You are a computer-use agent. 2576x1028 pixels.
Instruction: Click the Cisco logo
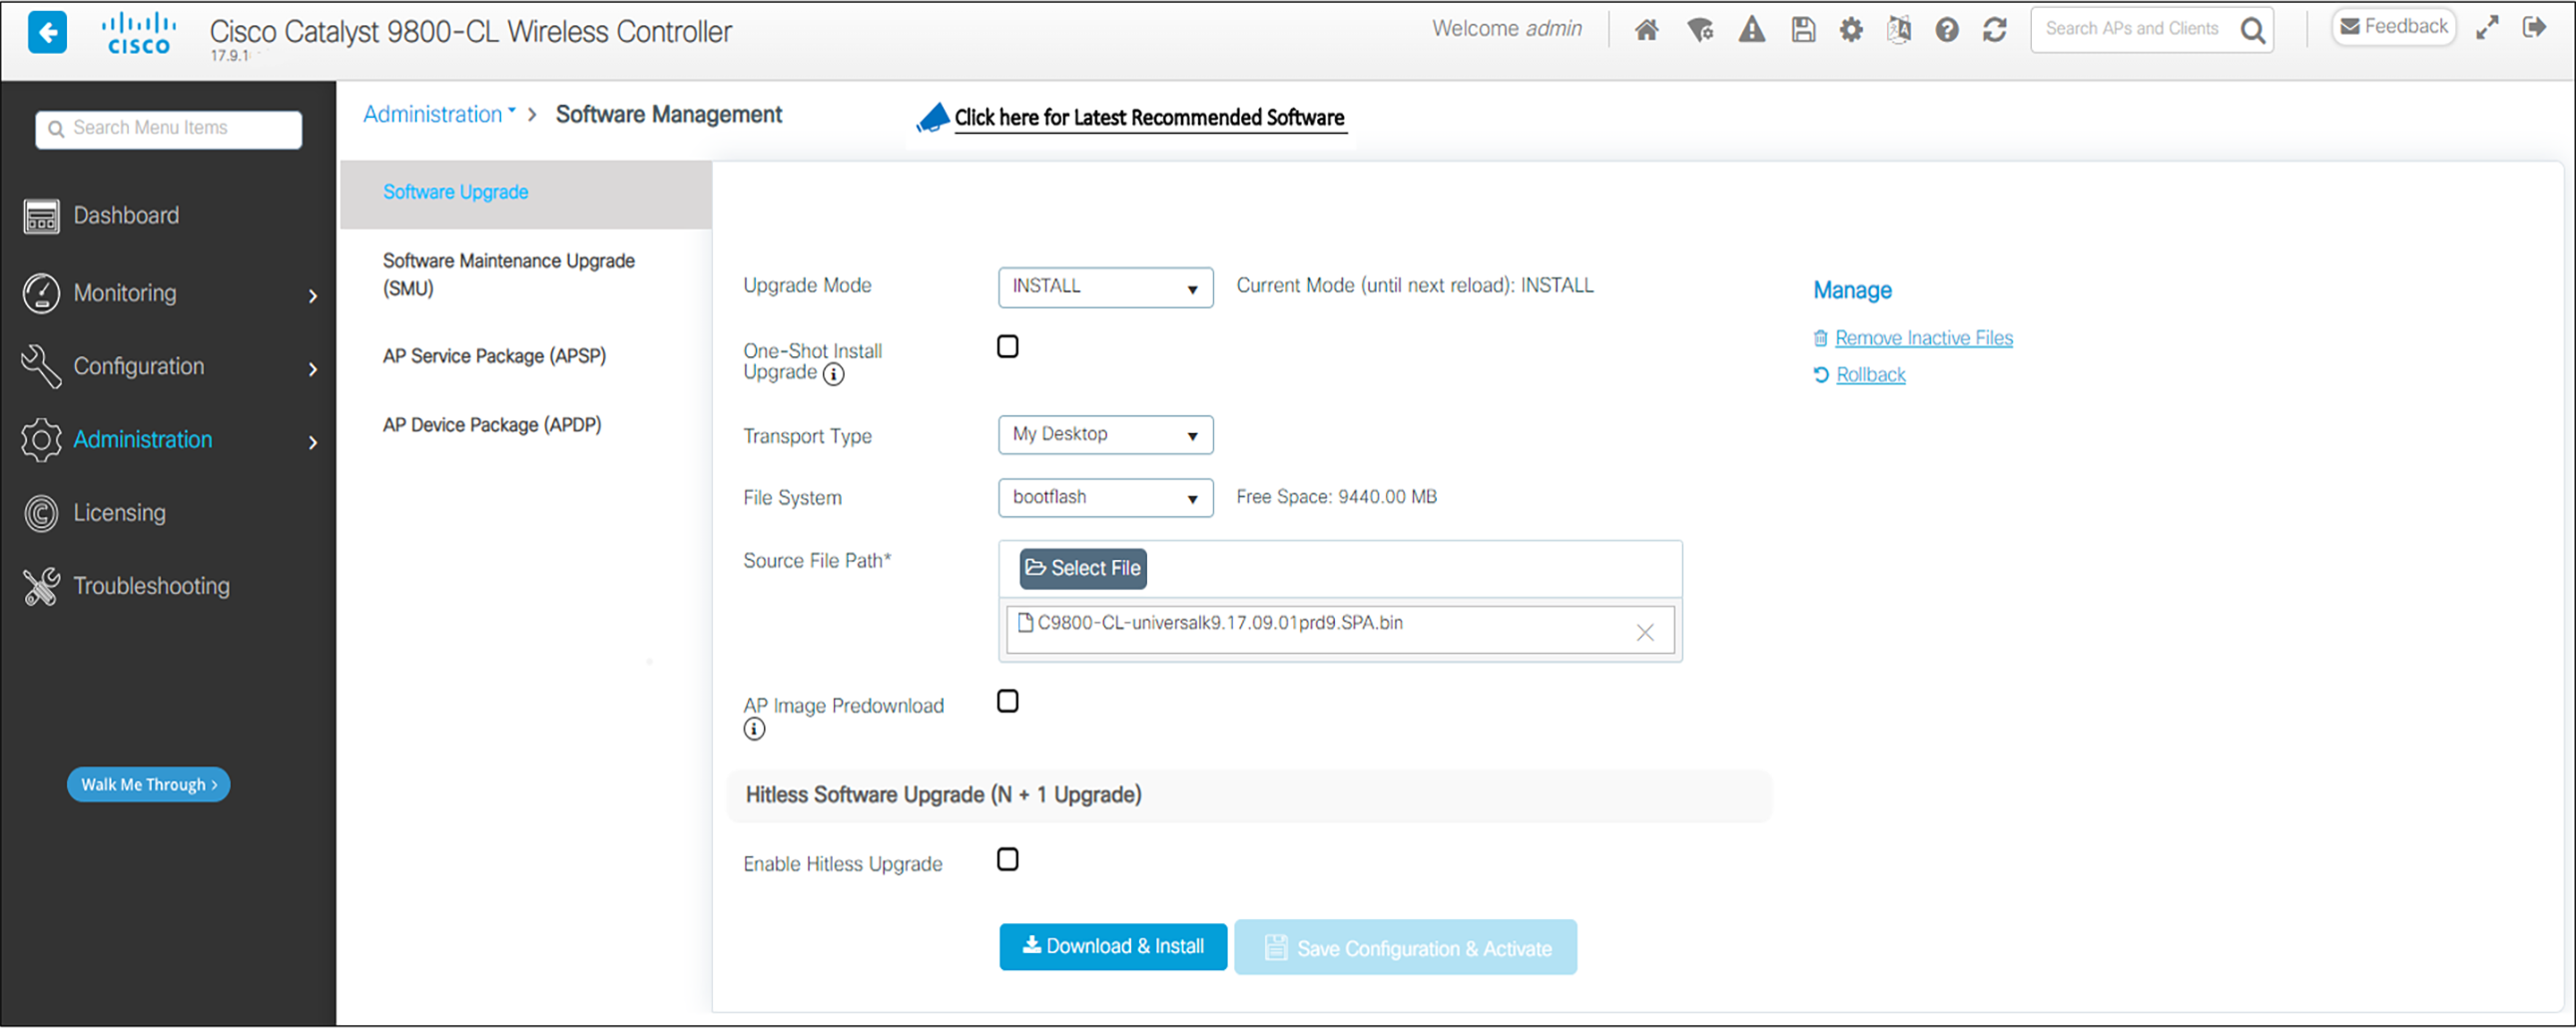(x=139, y=33)
